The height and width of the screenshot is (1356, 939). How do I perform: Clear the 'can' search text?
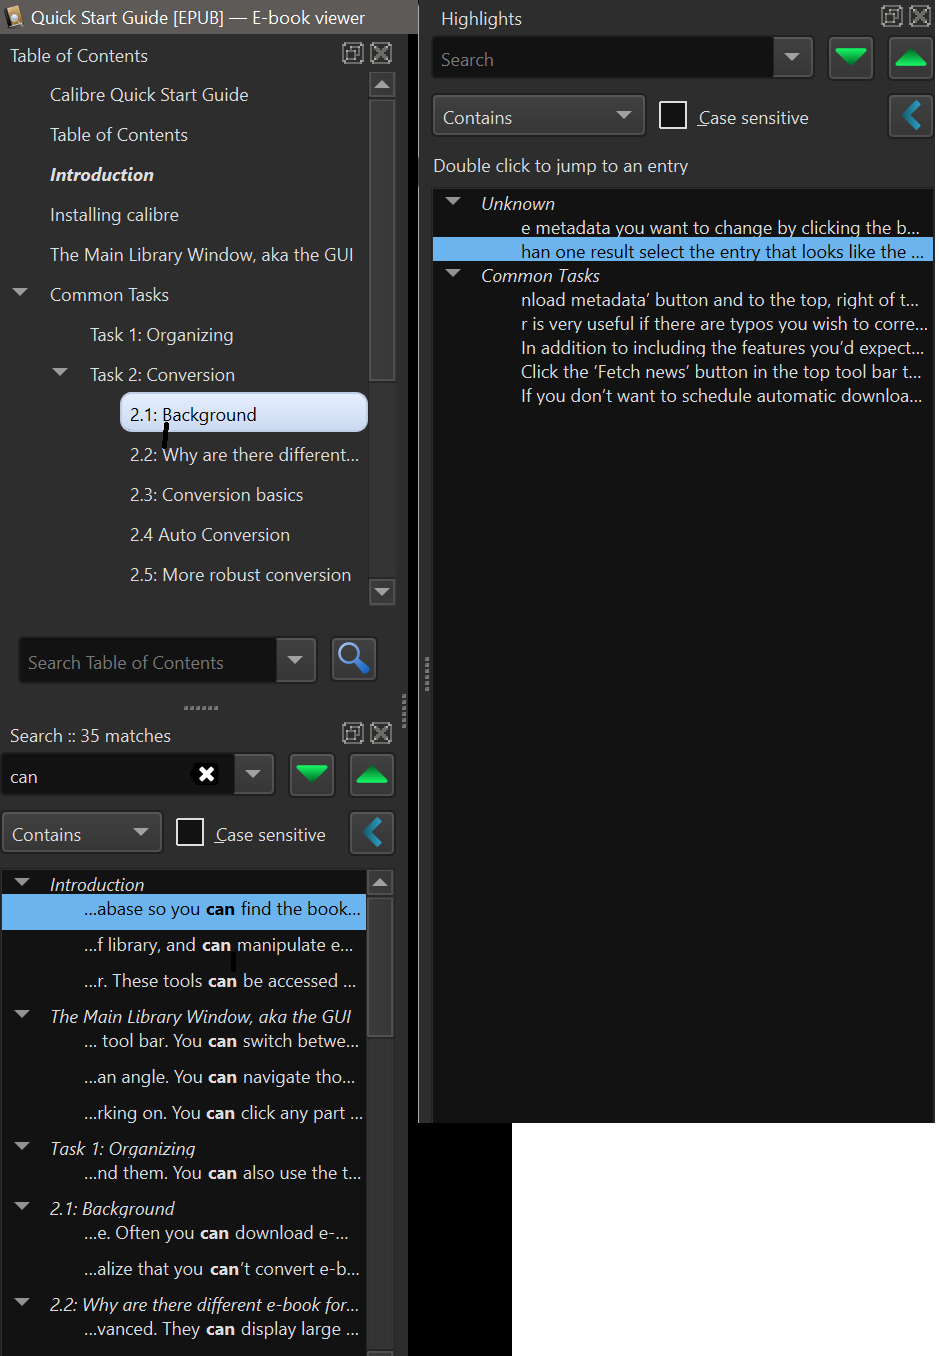click(206, 774)
